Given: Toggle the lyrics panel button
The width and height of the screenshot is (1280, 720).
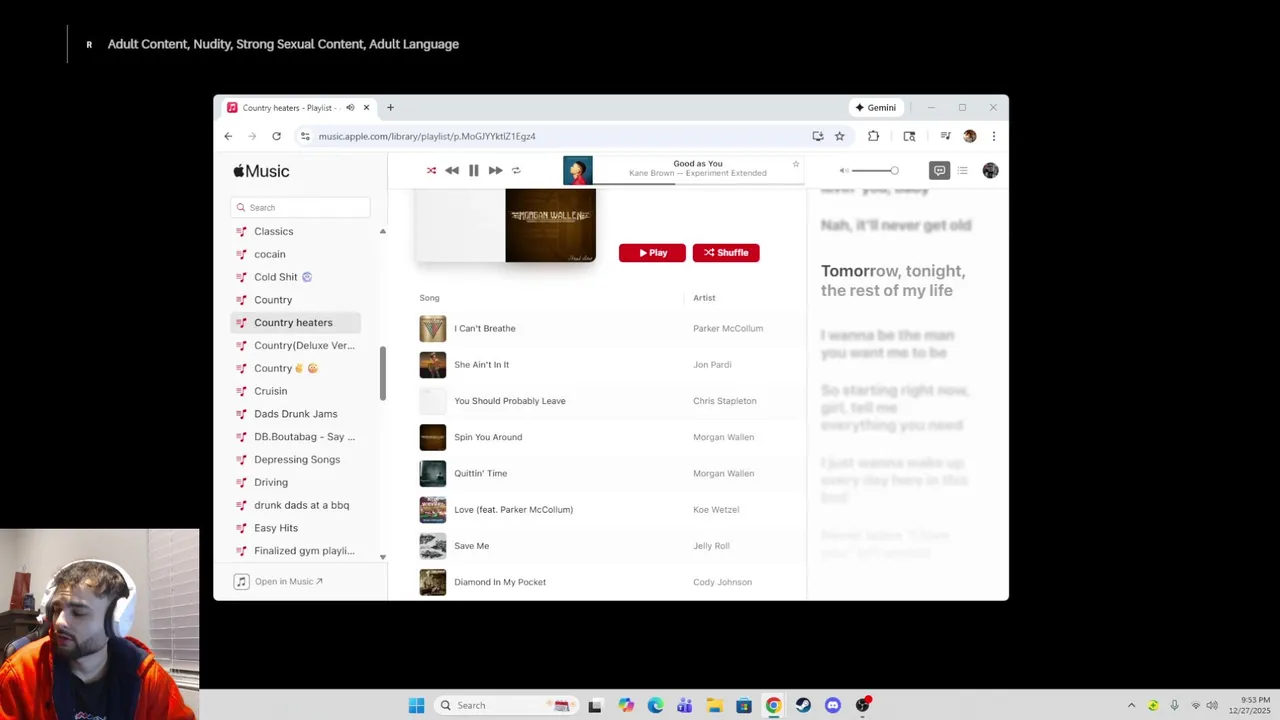Looking at the screenshot, I should click(939, 171).
